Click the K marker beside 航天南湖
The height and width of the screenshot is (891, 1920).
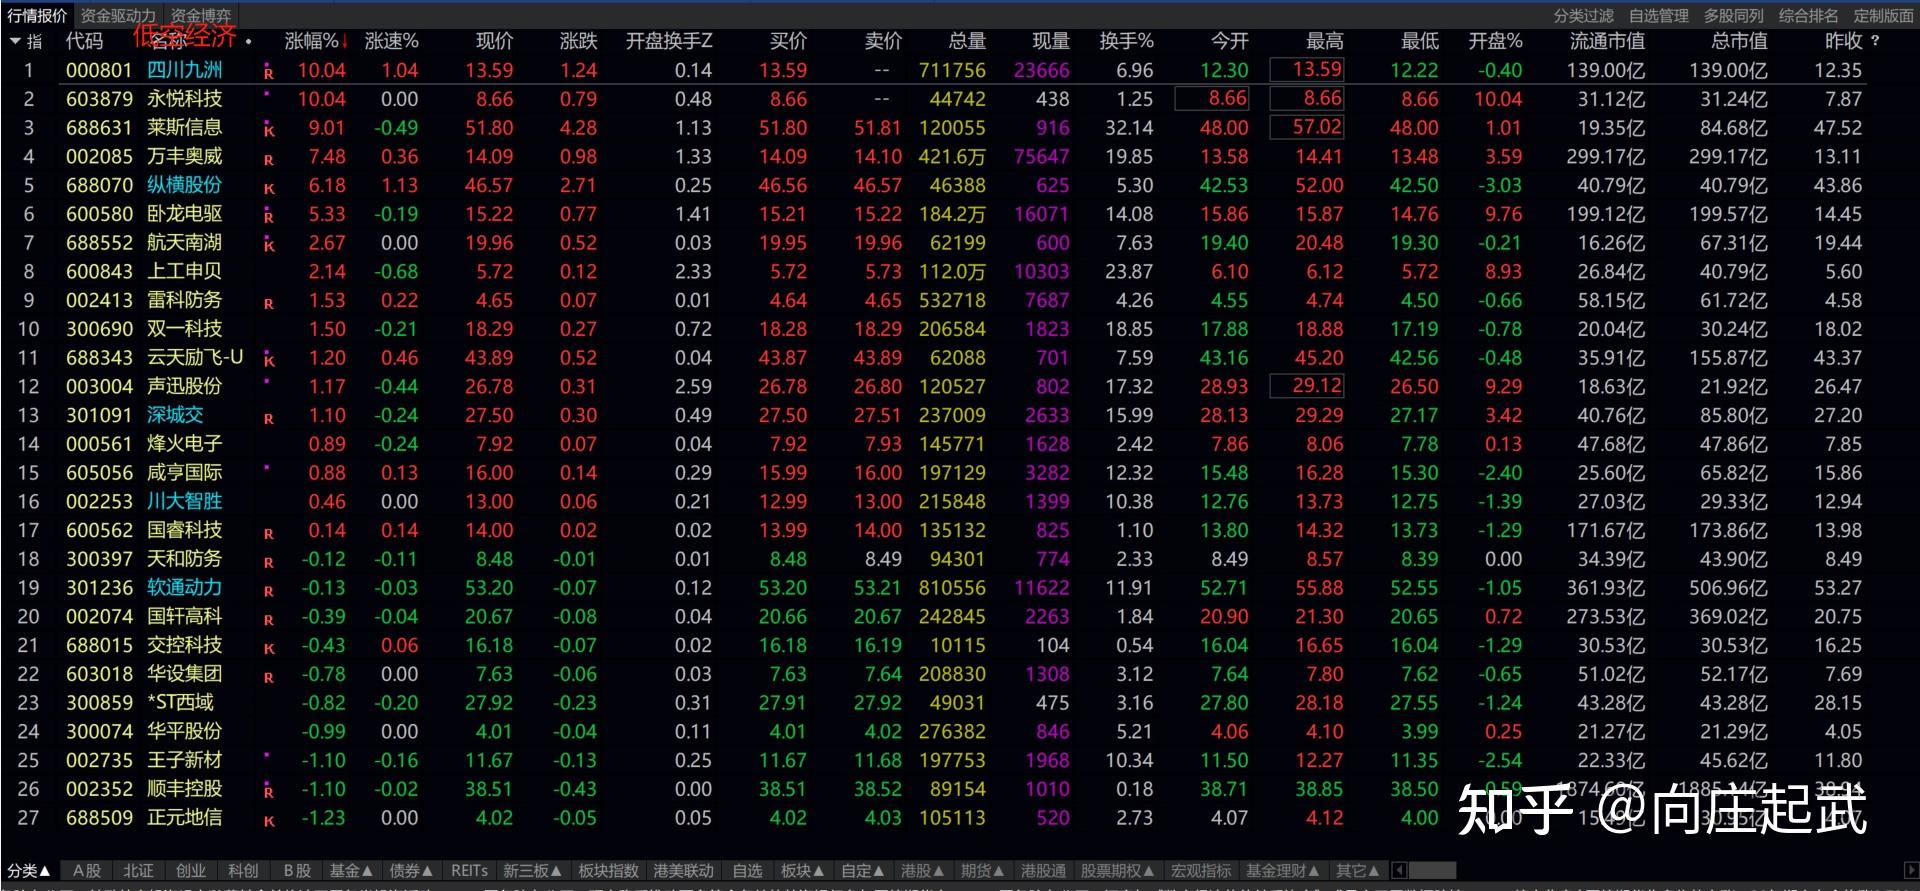point(268,244)
